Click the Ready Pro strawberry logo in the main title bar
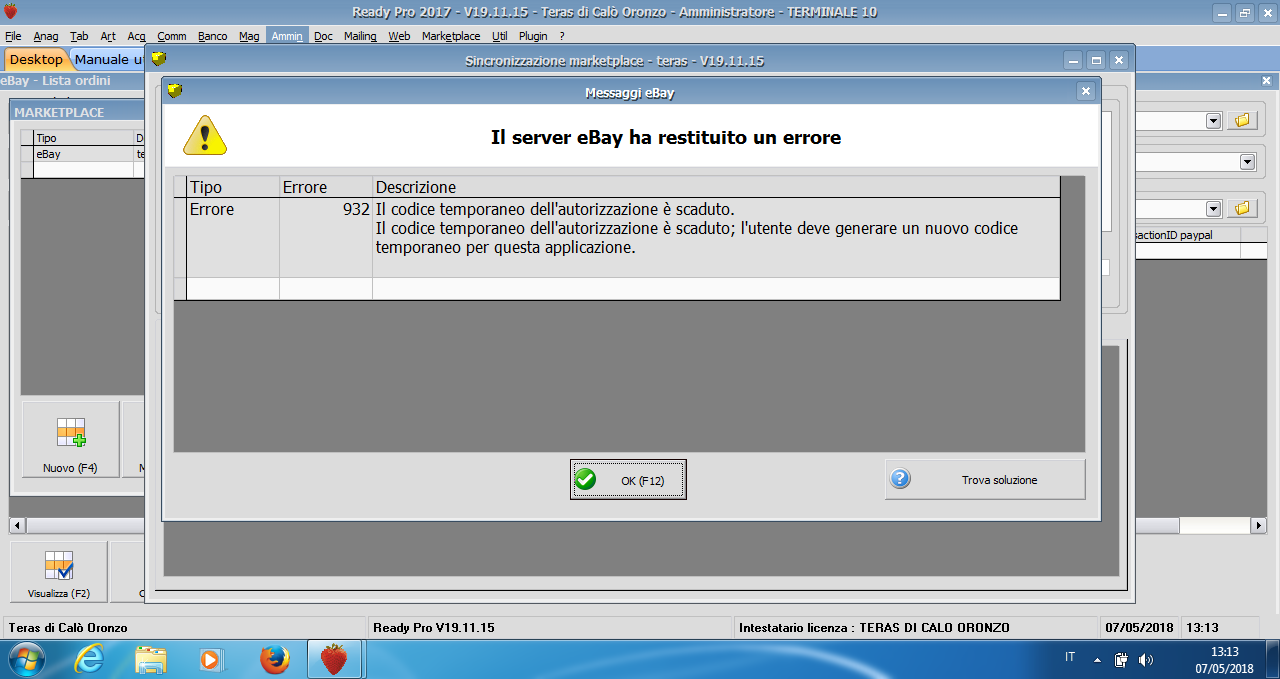Viewport: 1280px width, 679px height. pos(11,12)
